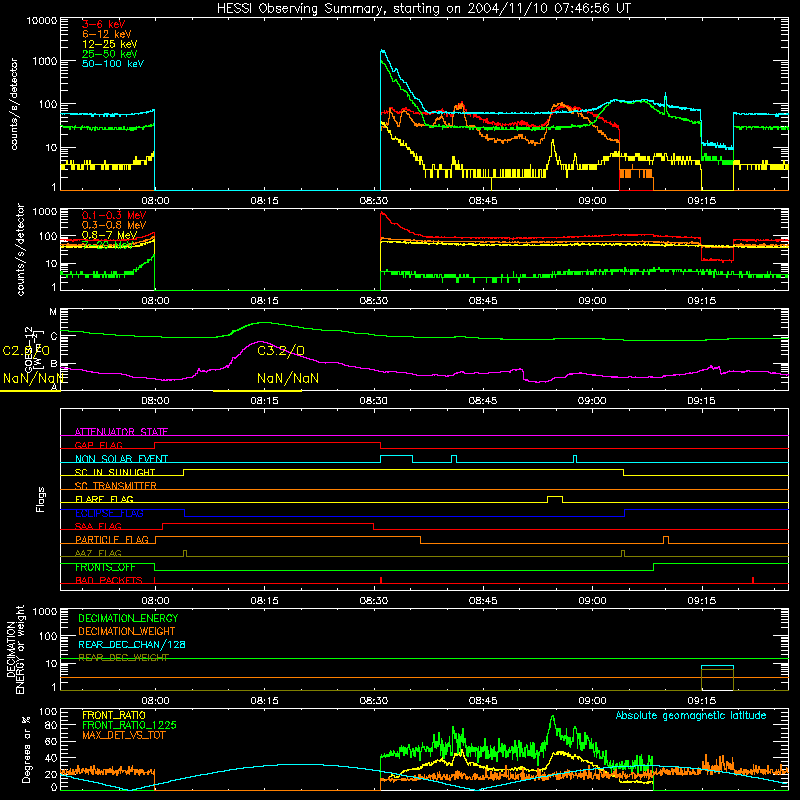The height and width of the screenshot is (800, 800).
Task: Click the 0.8-7 MeV legend label
Action: pyautogui.click(x=110, y=235)
